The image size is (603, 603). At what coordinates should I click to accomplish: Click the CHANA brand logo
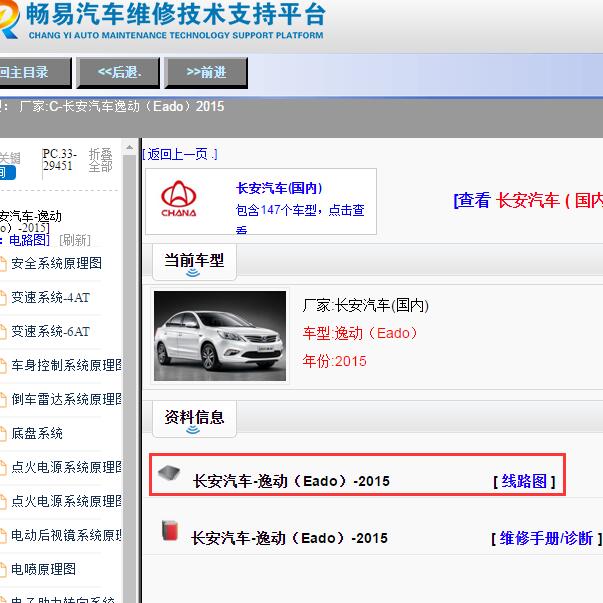click(x=178, y=199)
